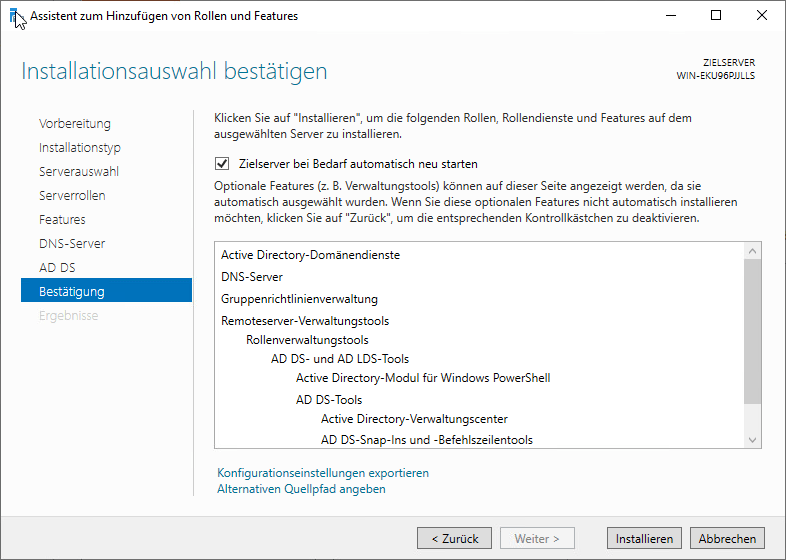Go back with the Zurück button
The image size is (786, 560).
click(455, 538)
